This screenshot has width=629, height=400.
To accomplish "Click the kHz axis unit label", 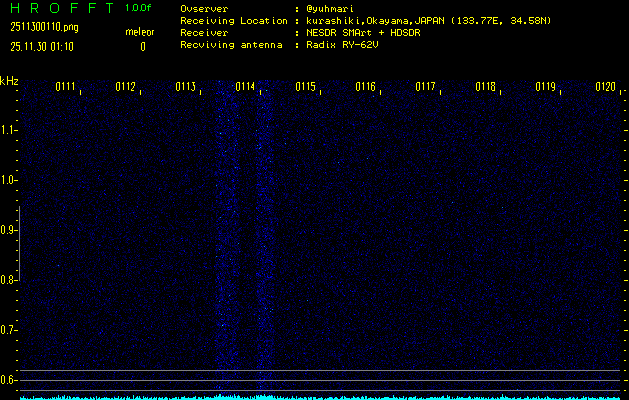I will click(x=9, y=81).
